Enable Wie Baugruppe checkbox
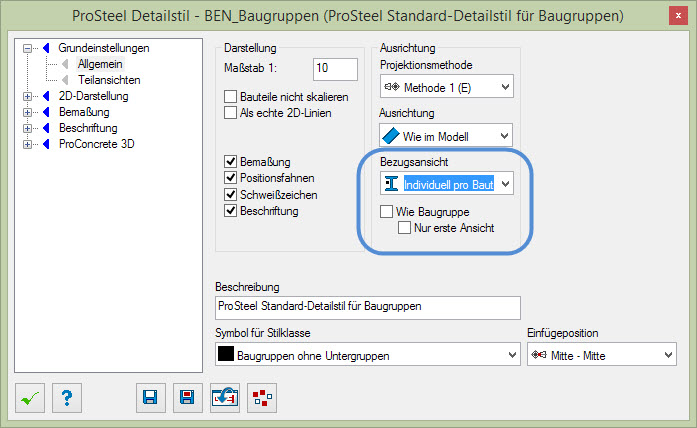 click(x=386, y=211)
